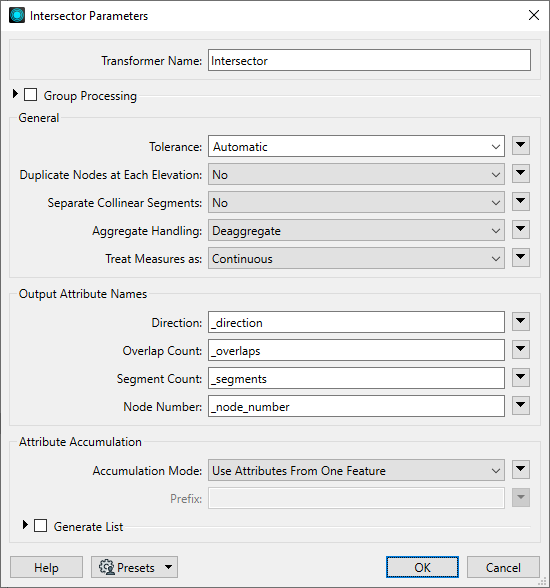Expand the Generate List section triangle

25,525
